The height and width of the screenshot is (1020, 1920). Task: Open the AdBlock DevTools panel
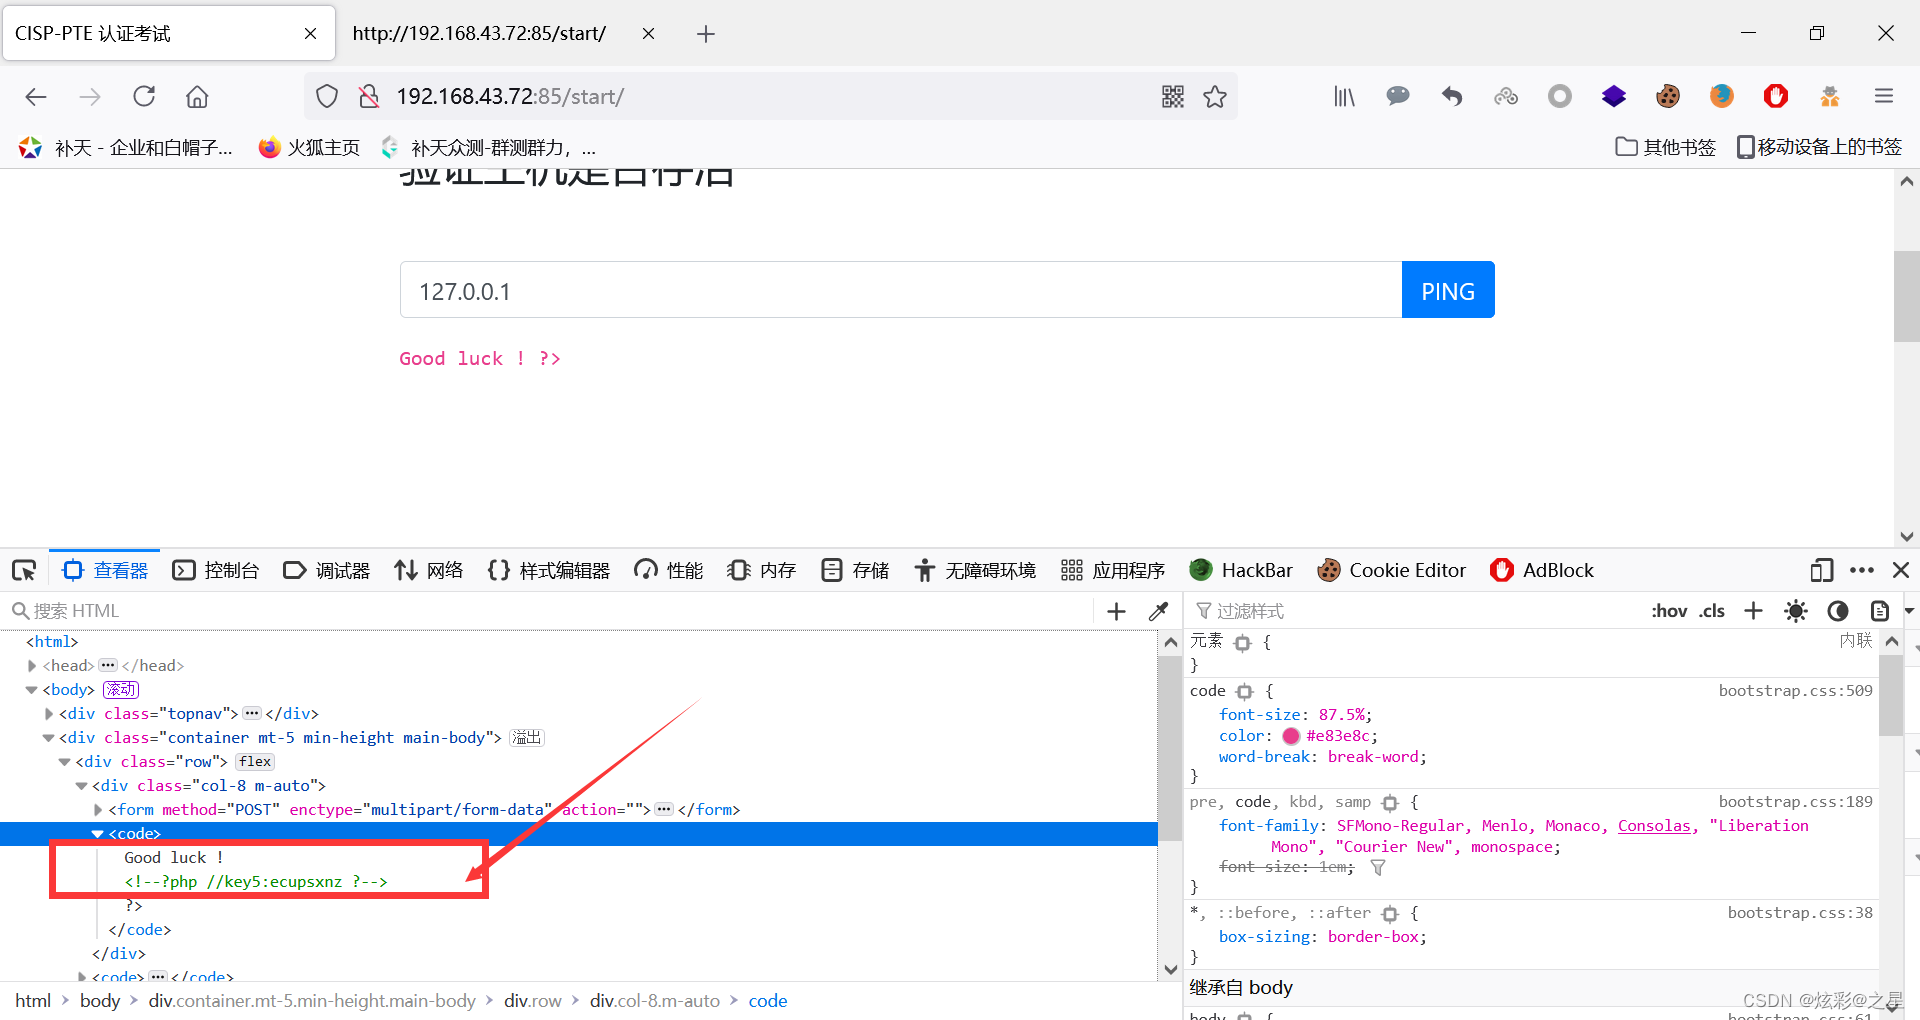[x=1542, y=569]
